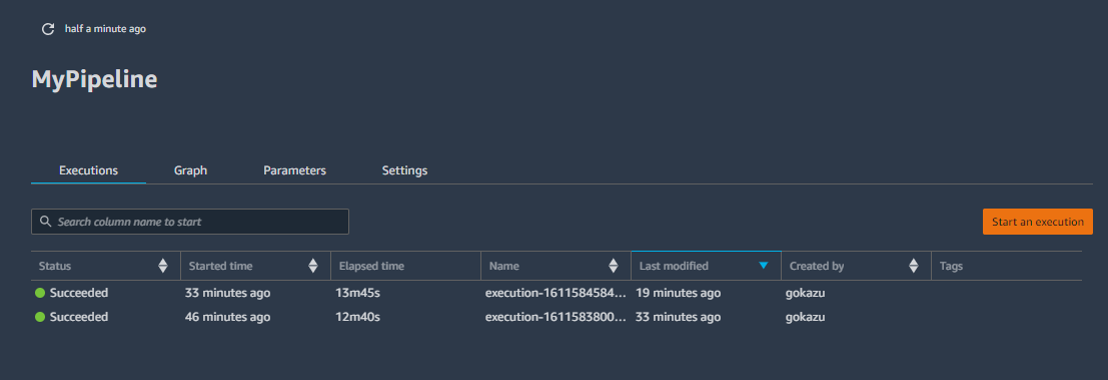The height and width of the screenshot is (380, 1108).
Task: Focus the search column name field
Action: tap(190, 222)
